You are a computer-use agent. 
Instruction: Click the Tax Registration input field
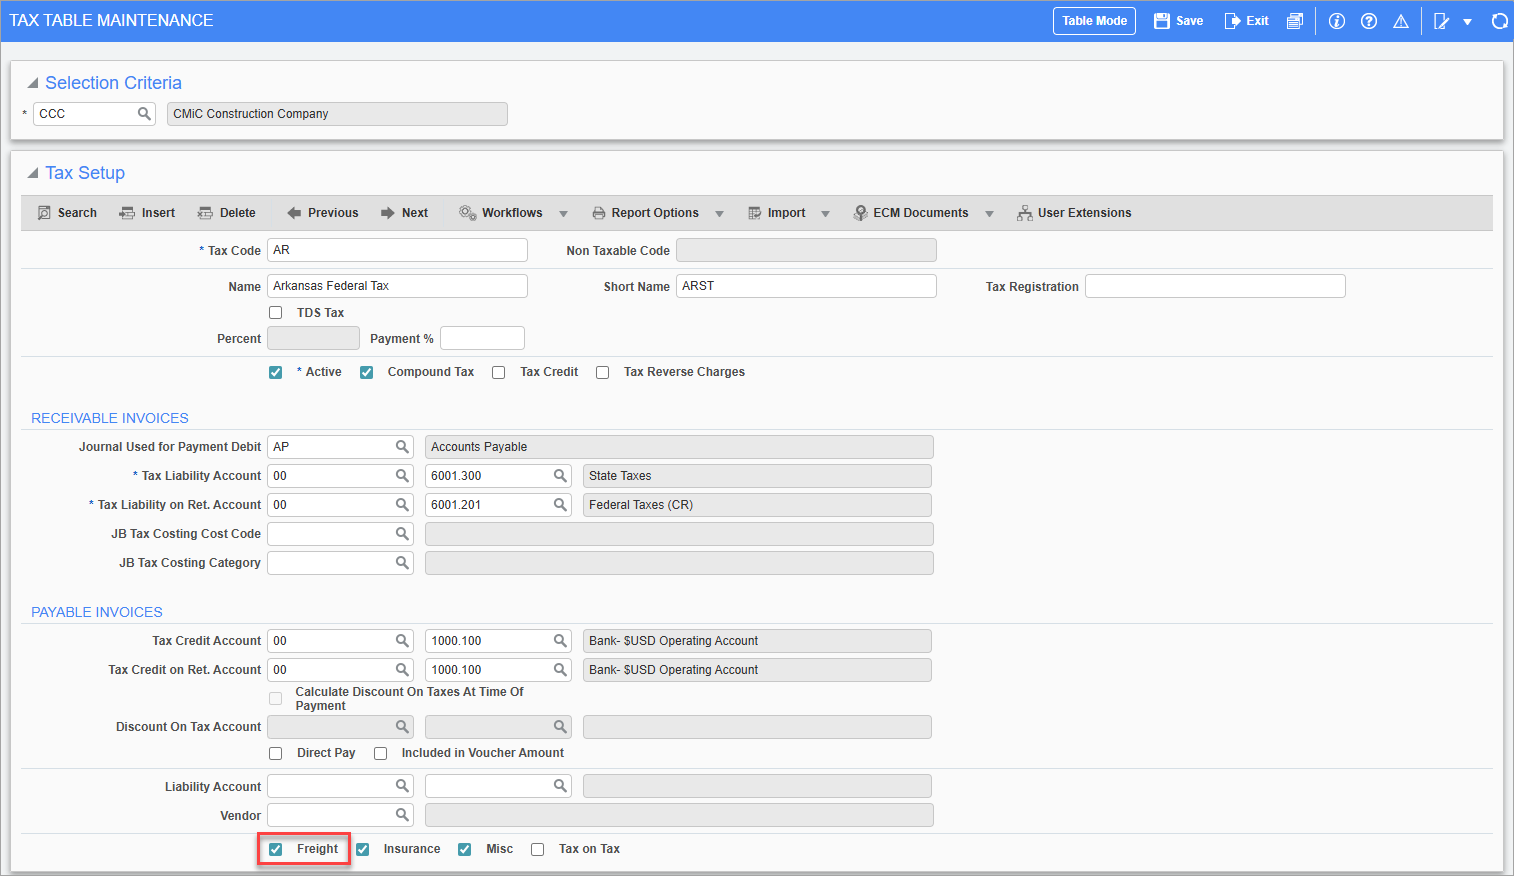[1215, 286]
